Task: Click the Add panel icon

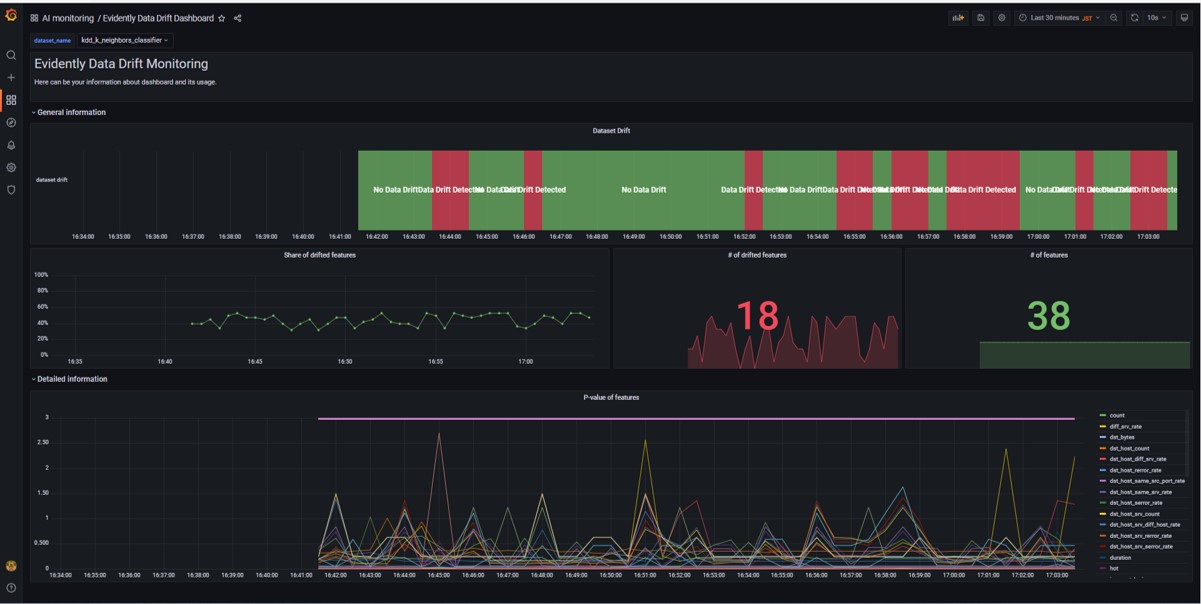Action: pyautogui.click(x=958, y=18)
